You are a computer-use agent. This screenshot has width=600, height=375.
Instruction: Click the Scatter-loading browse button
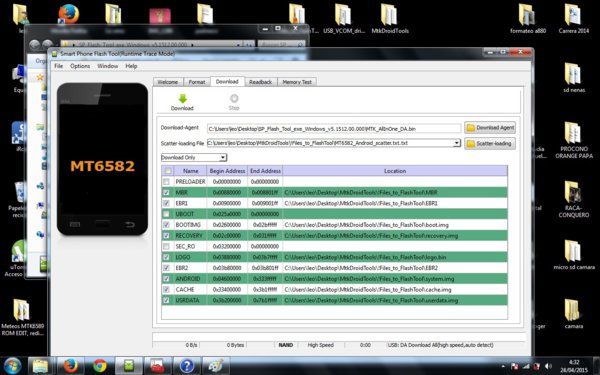coord(490,143)
